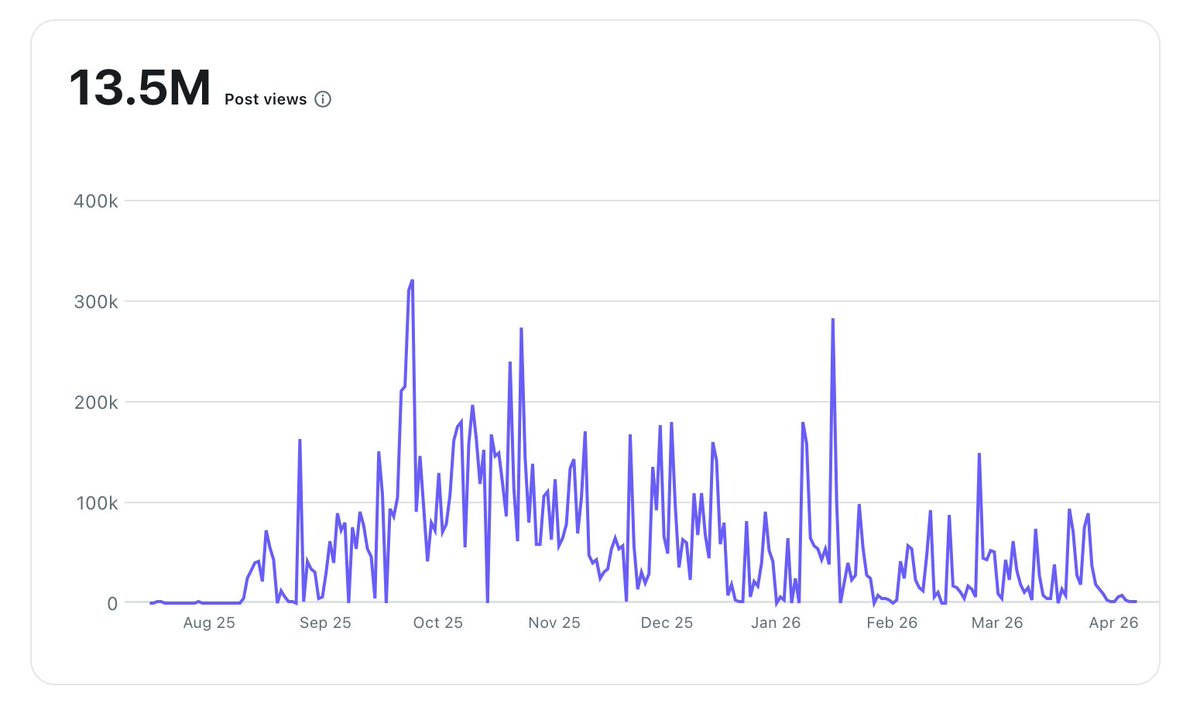Click the late January 280k spike

coord(832,320)
